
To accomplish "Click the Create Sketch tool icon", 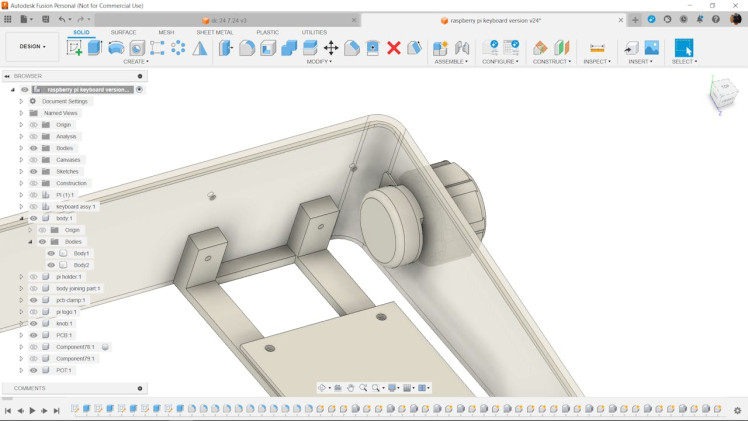I will click(75, 47).
